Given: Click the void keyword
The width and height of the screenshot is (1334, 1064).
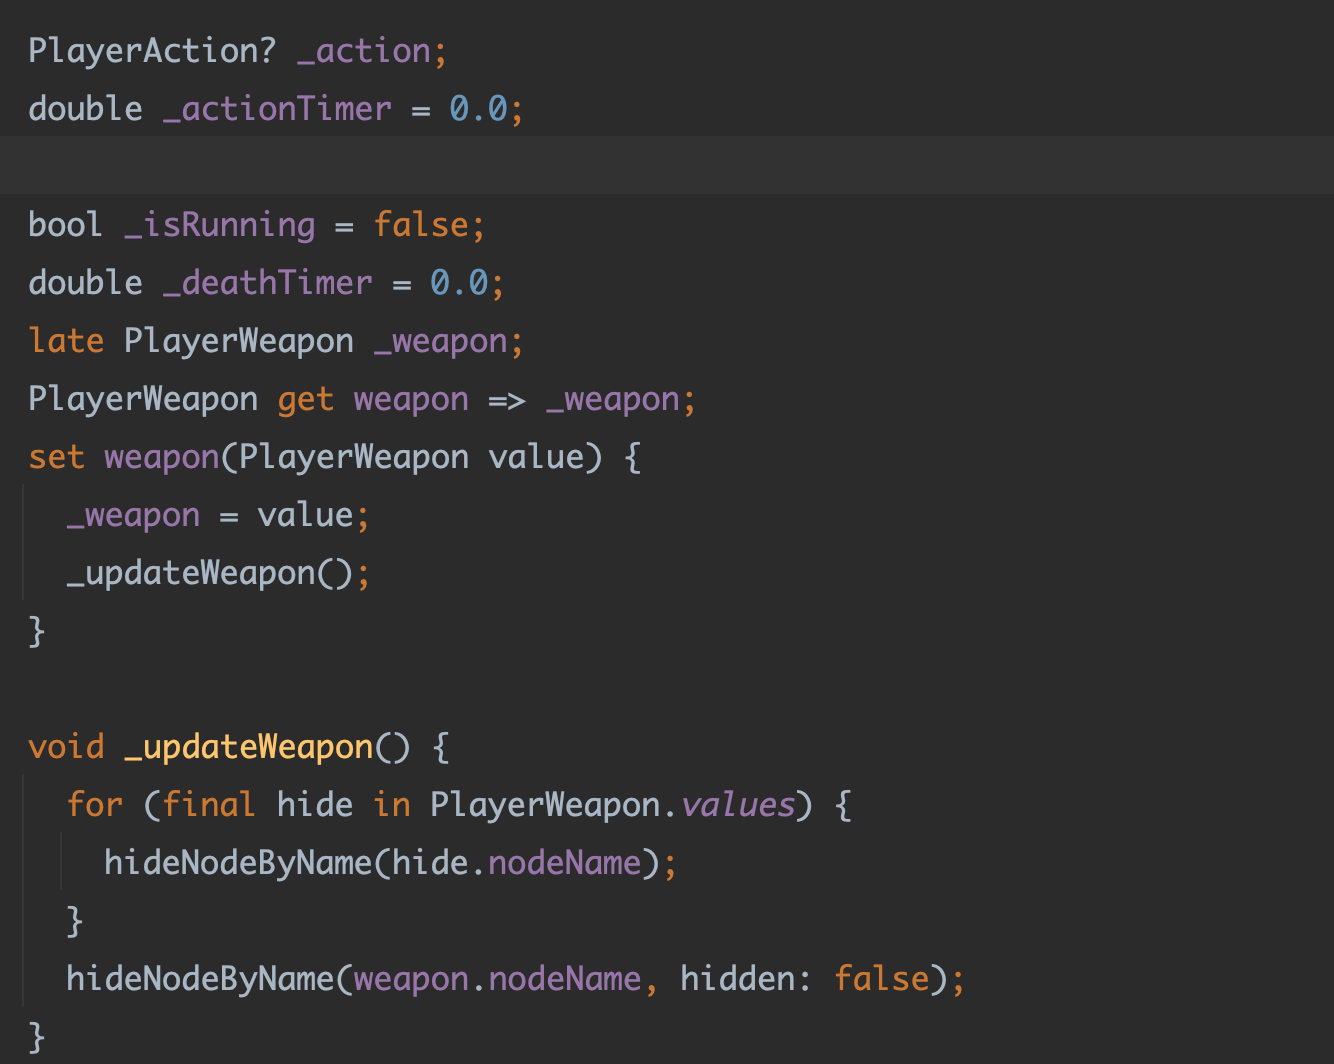Looking at the screenshot, I should coord(66,747).
